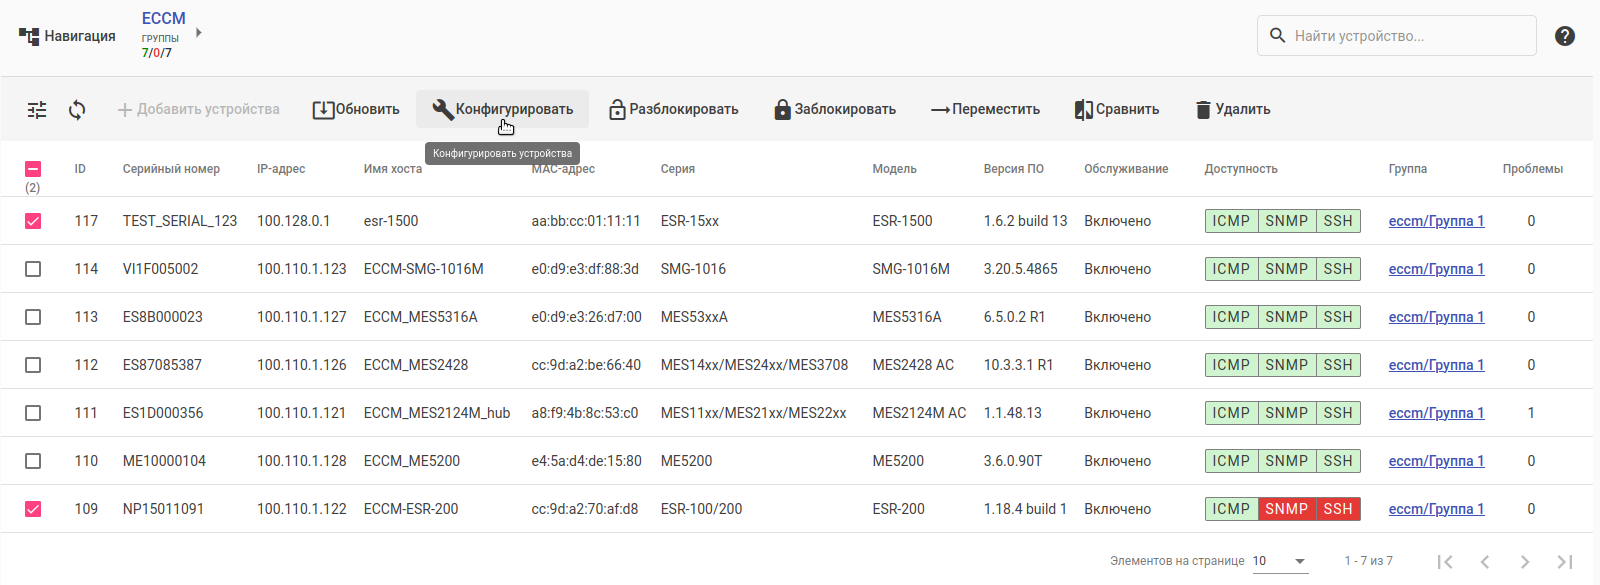Click the Удалить trash button
Viewport: 1600px width, 585px height.
click(x=1232, y=110)
